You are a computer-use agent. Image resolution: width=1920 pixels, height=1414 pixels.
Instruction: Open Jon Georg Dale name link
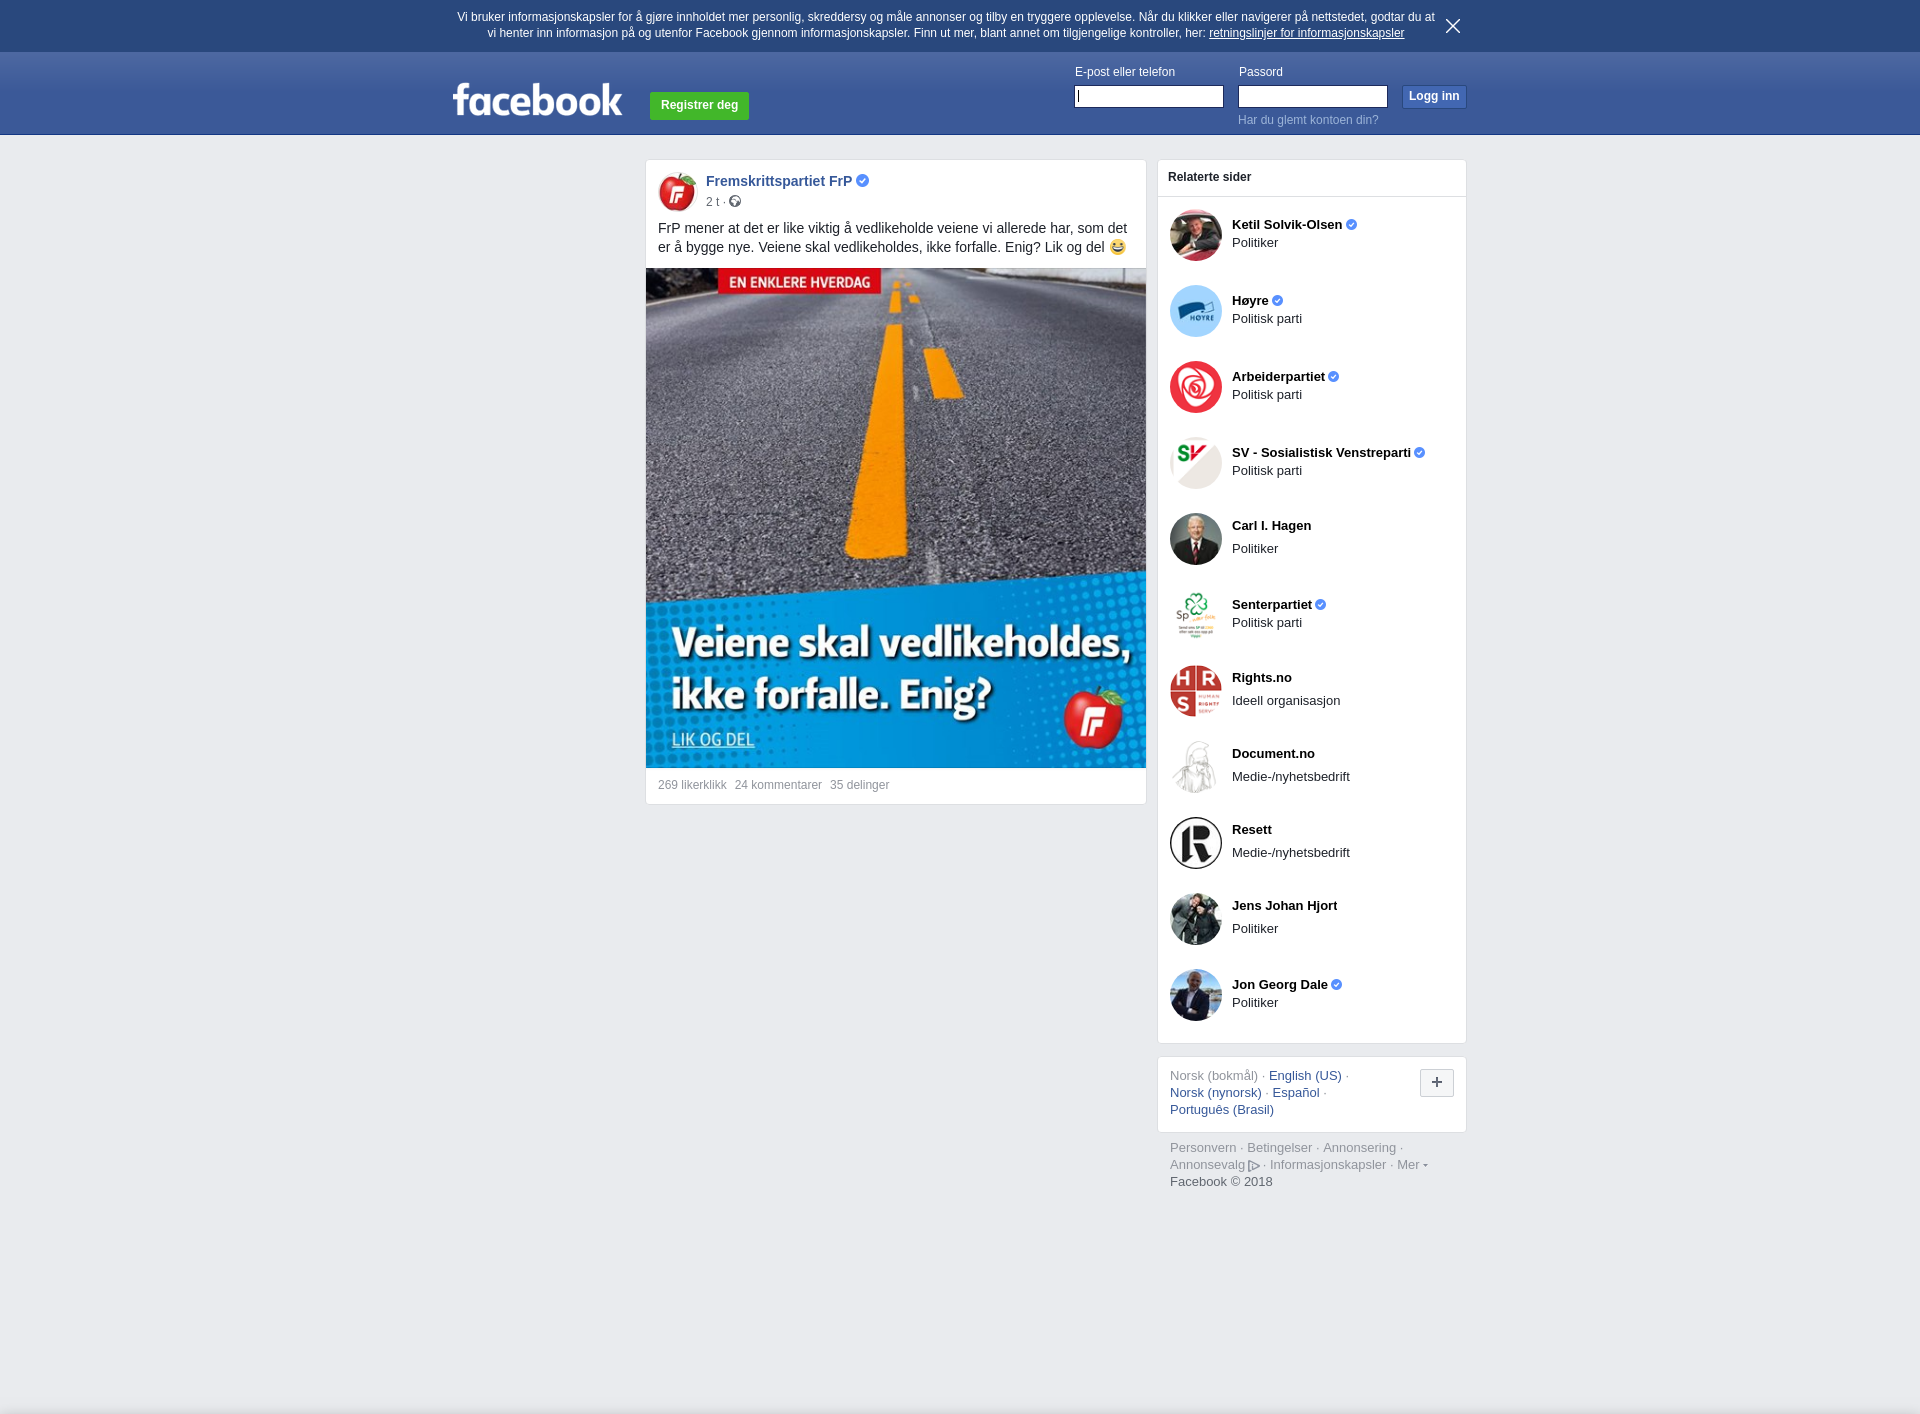1280,985
